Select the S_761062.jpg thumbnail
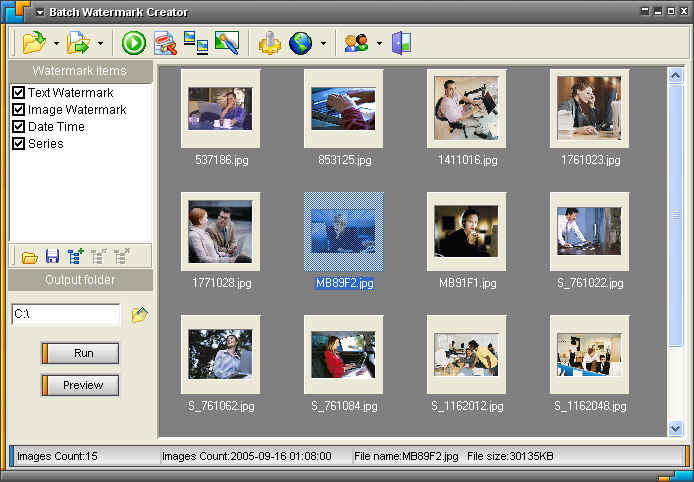The width and height of the screenshot is (694, 482). 220,355
